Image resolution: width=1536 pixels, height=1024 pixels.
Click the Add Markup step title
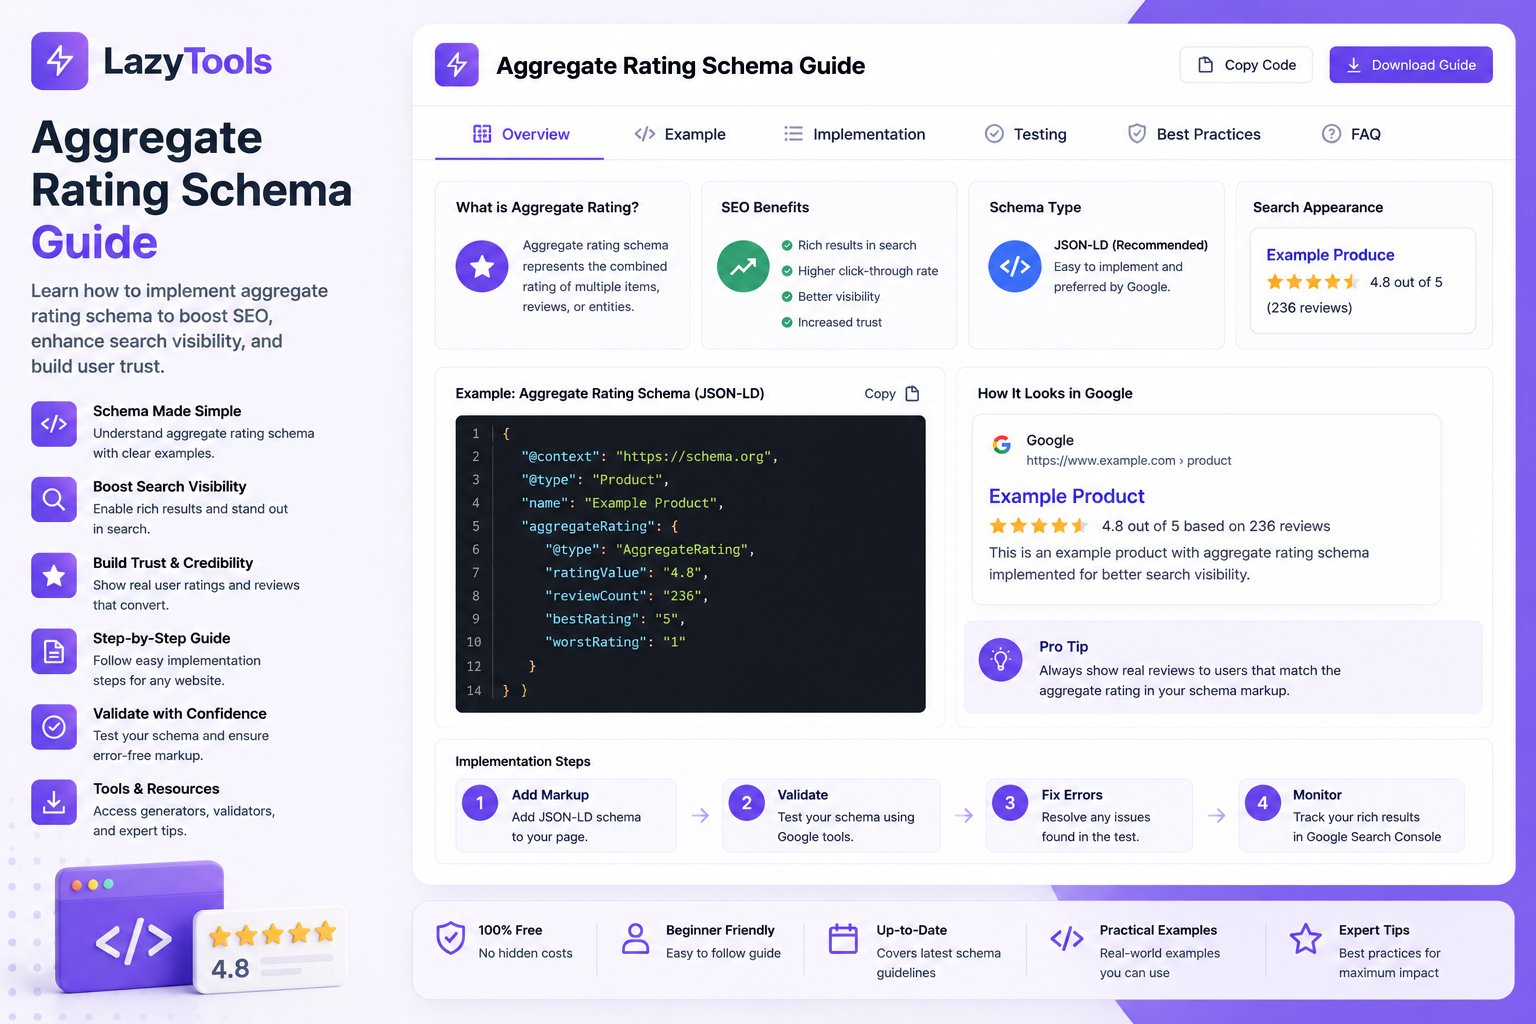pyautogui.click(x=550, y=795)
